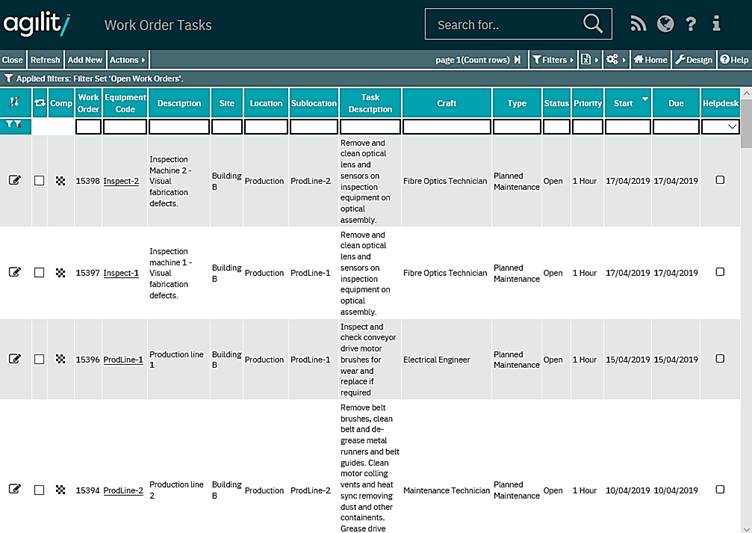Screen dimensions: 752x533
Task: Enable Helpdesk checkbox for work order 15398
Action: click(x=720, y=181)
